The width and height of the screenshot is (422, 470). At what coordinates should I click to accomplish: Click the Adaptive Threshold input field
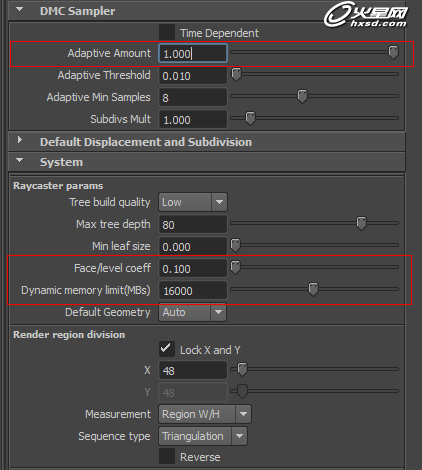tap(193, 75)
